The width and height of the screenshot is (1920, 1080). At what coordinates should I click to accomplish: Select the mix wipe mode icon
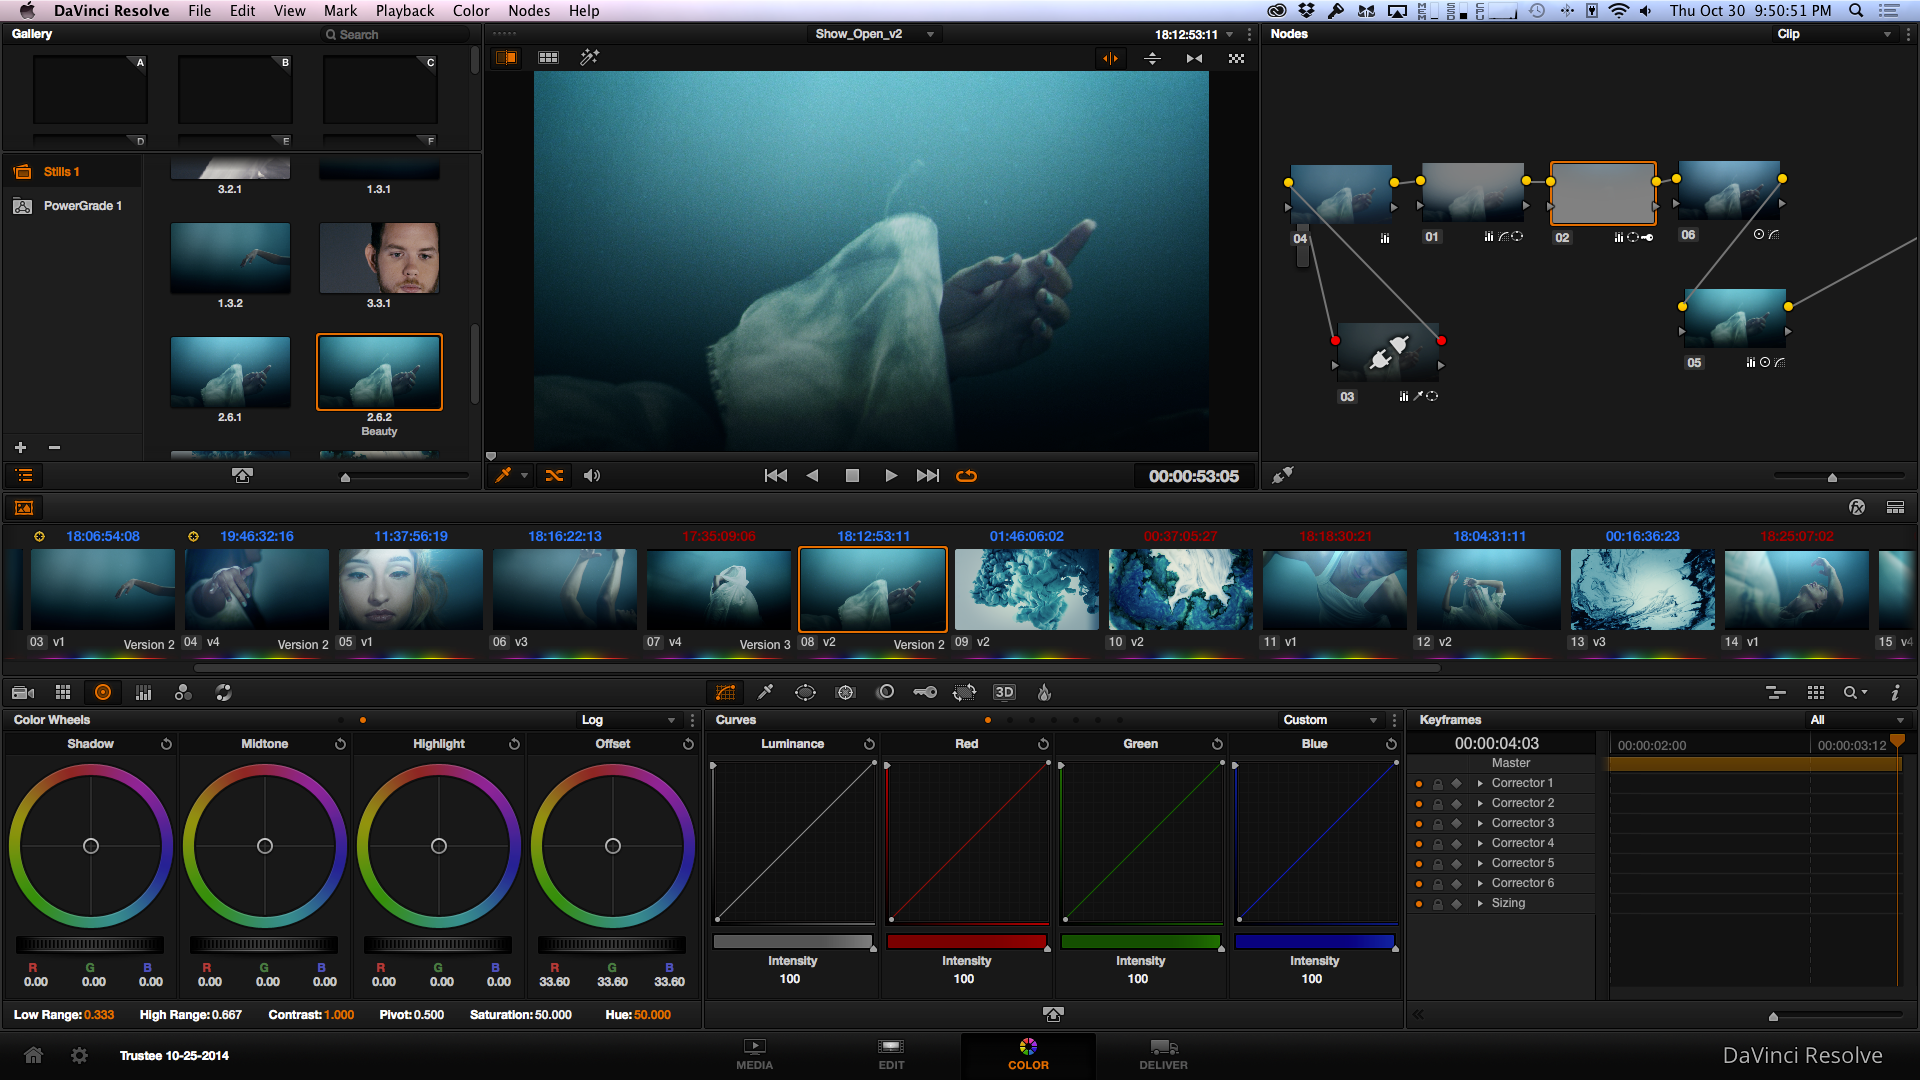(x=1194, y=58)
